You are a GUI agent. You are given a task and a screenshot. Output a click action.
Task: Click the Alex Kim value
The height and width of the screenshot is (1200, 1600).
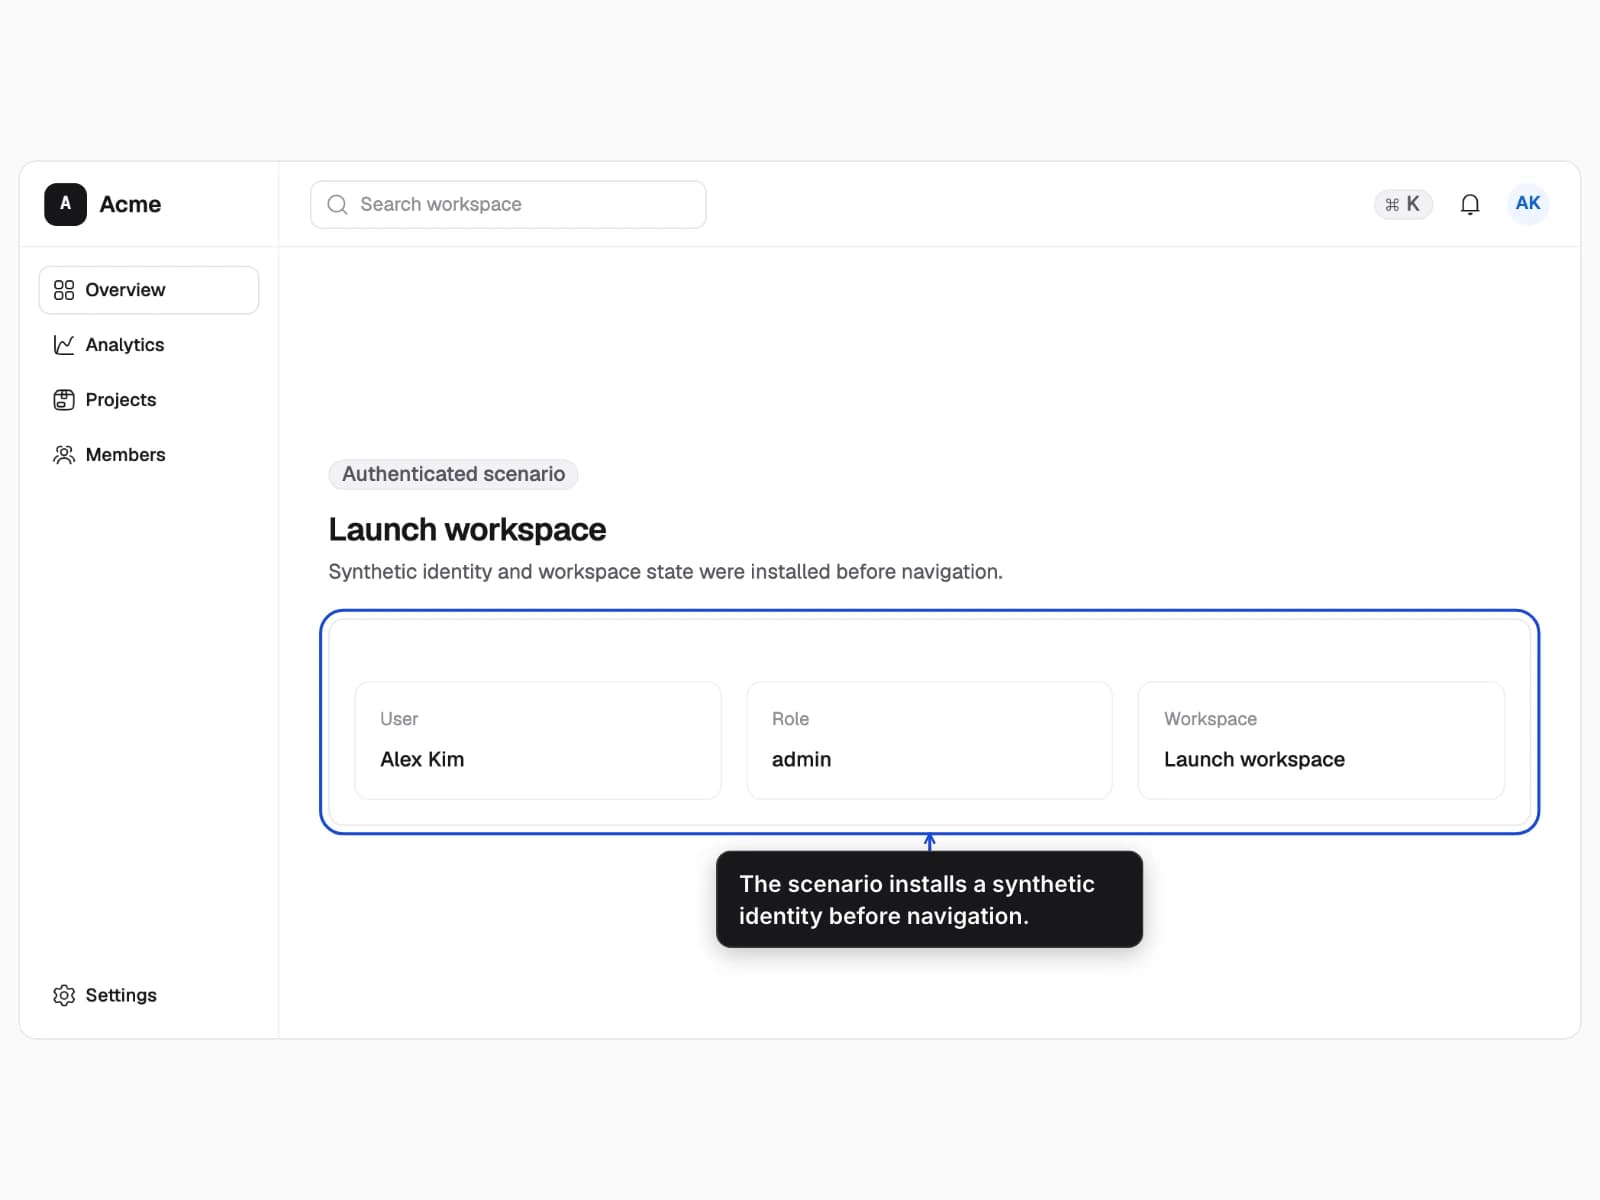tap(422, 759)
